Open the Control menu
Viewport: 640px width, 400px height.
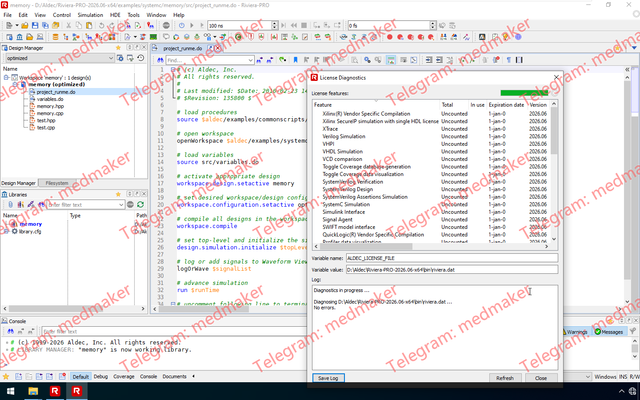click(x=62, y=15)
